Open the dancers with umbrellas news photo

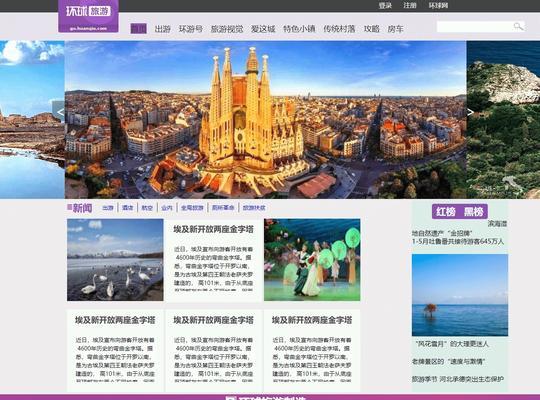(312, 260)
